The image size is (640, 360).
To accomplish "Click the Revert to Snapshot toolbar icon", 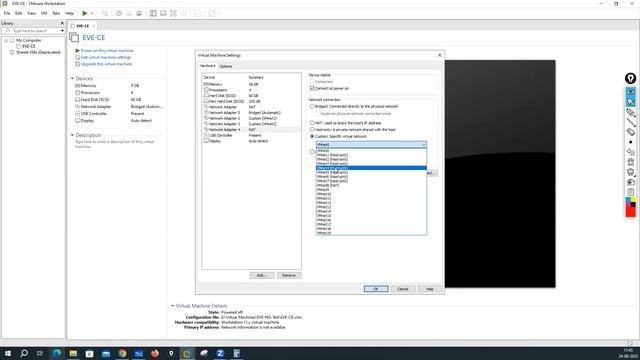I will [129, 13].
